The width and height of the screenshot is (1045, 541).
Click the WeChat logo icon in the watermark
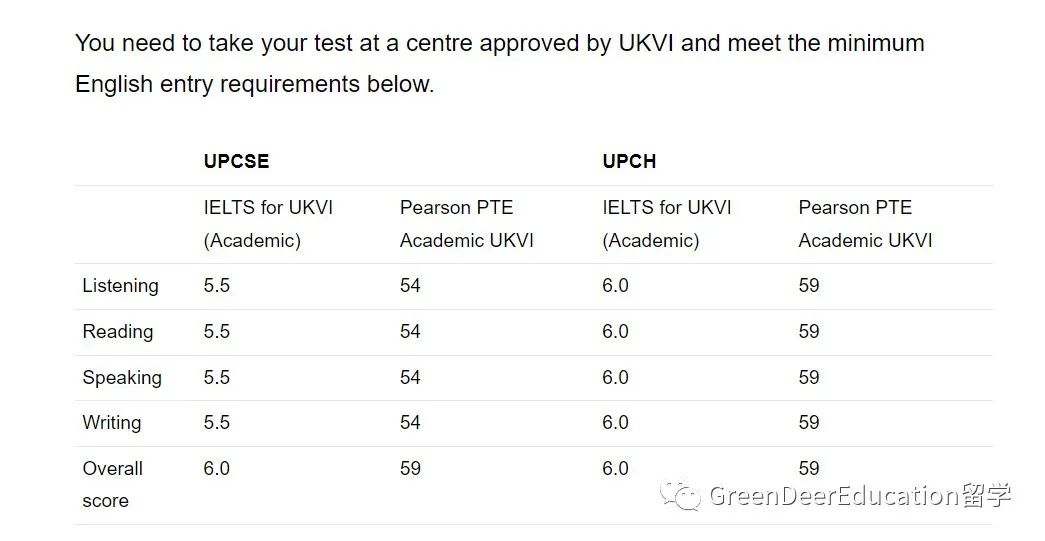(685, 495)
